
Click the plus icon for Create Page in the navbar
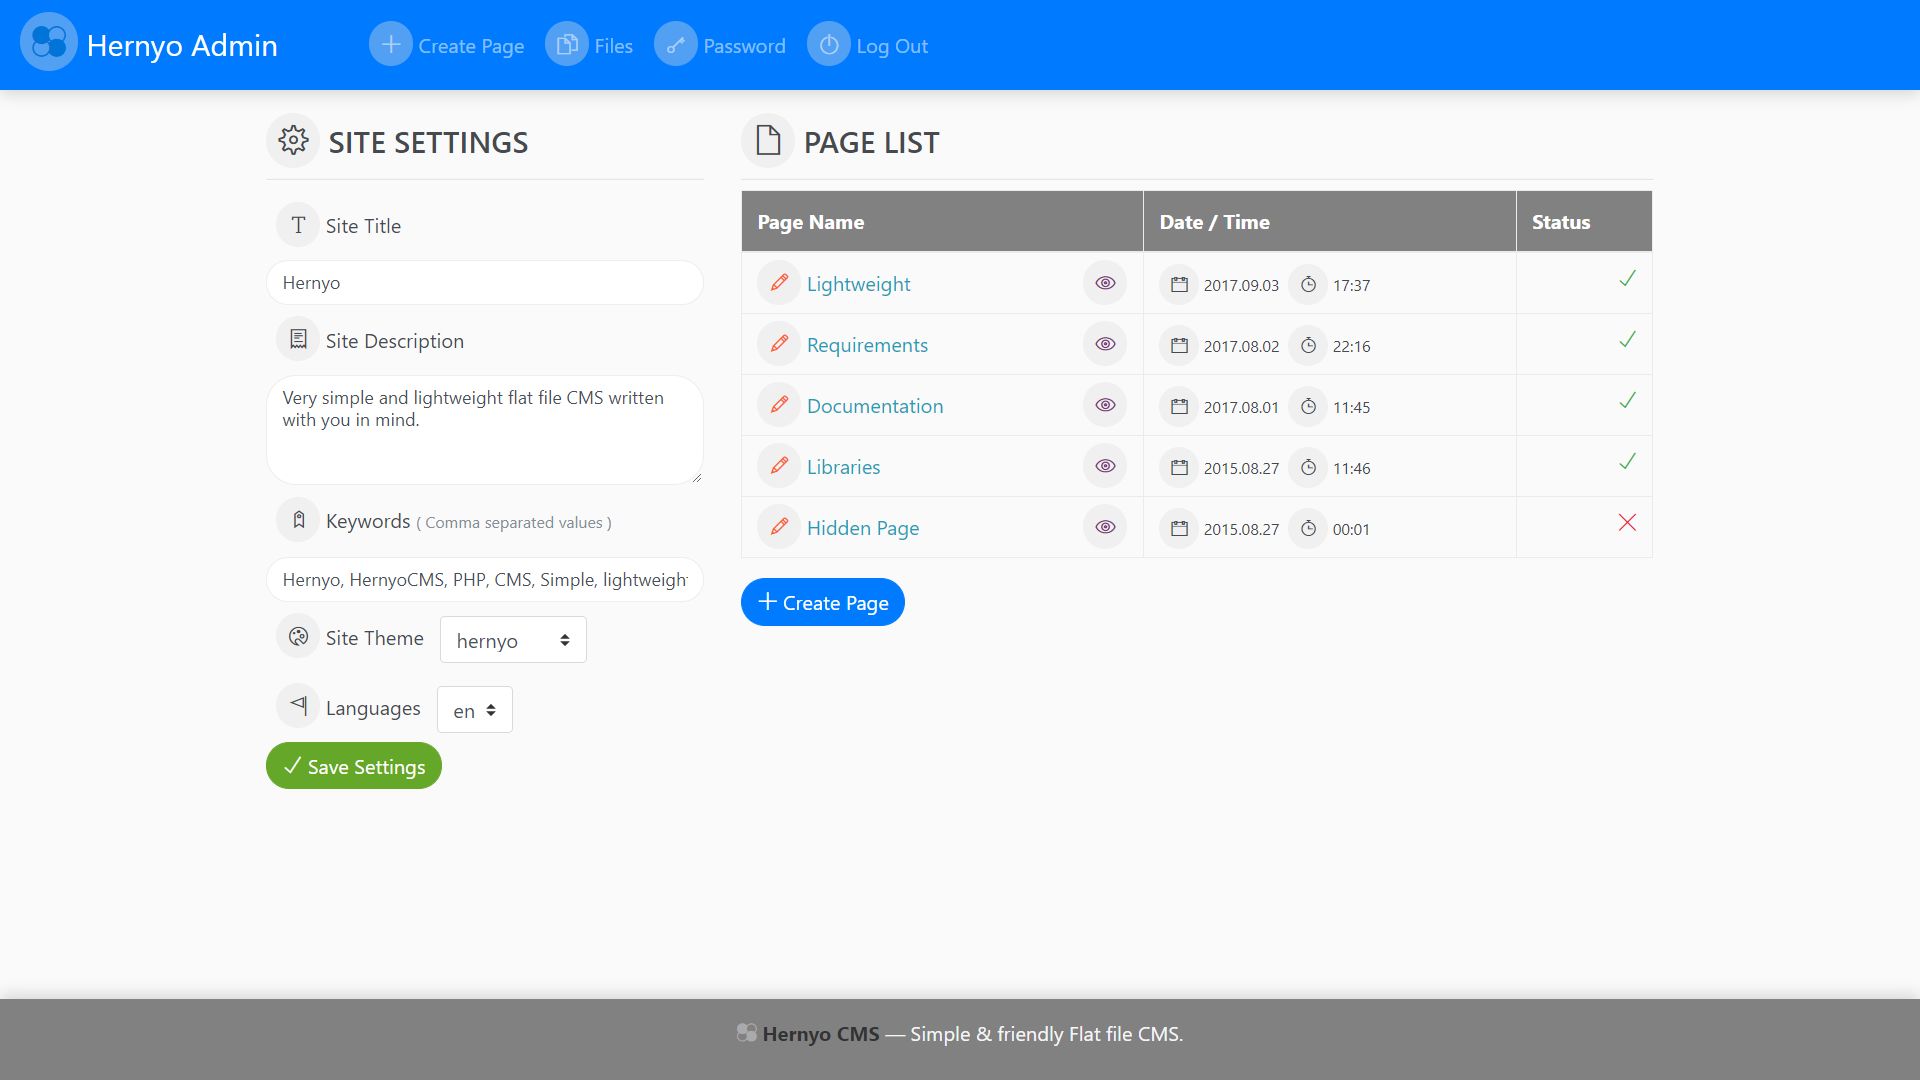pos(391,45)
